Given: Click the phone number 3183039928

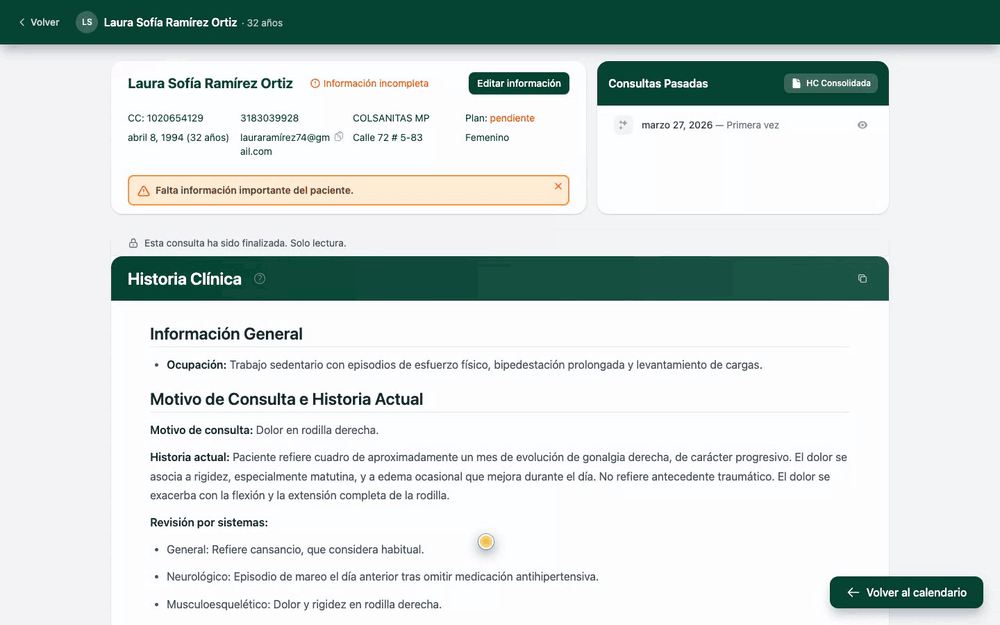Looking at the screenshot, I should (269, 118).
